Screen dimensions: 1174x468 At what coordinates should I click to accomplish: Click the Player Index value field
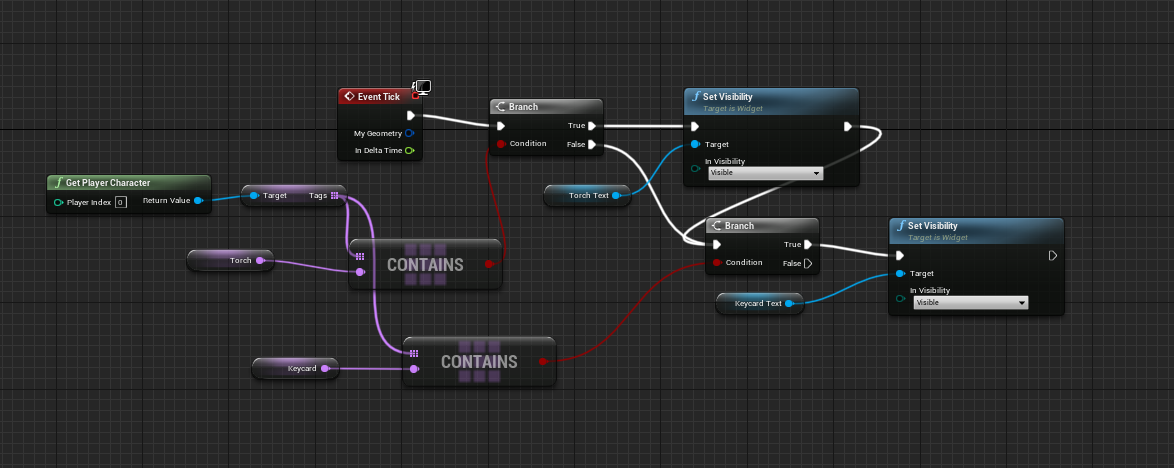click(120, 202)
